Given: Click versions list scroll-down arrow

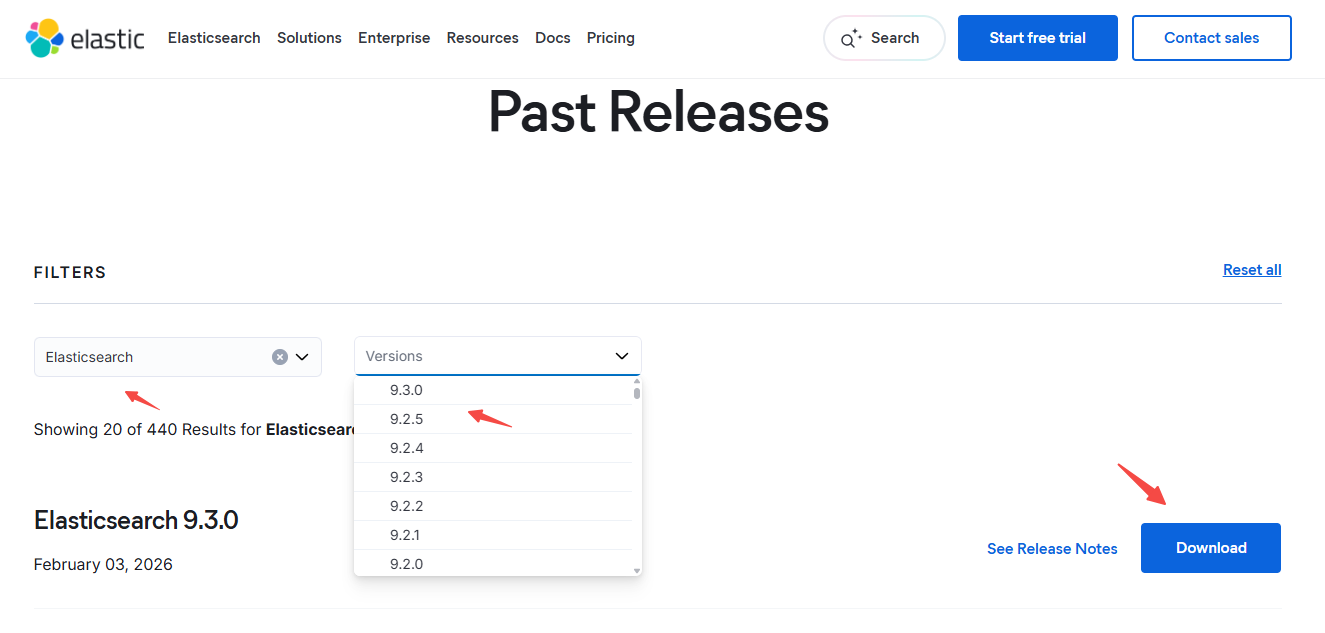Looking at the screenshot, I should pos(637,571).
